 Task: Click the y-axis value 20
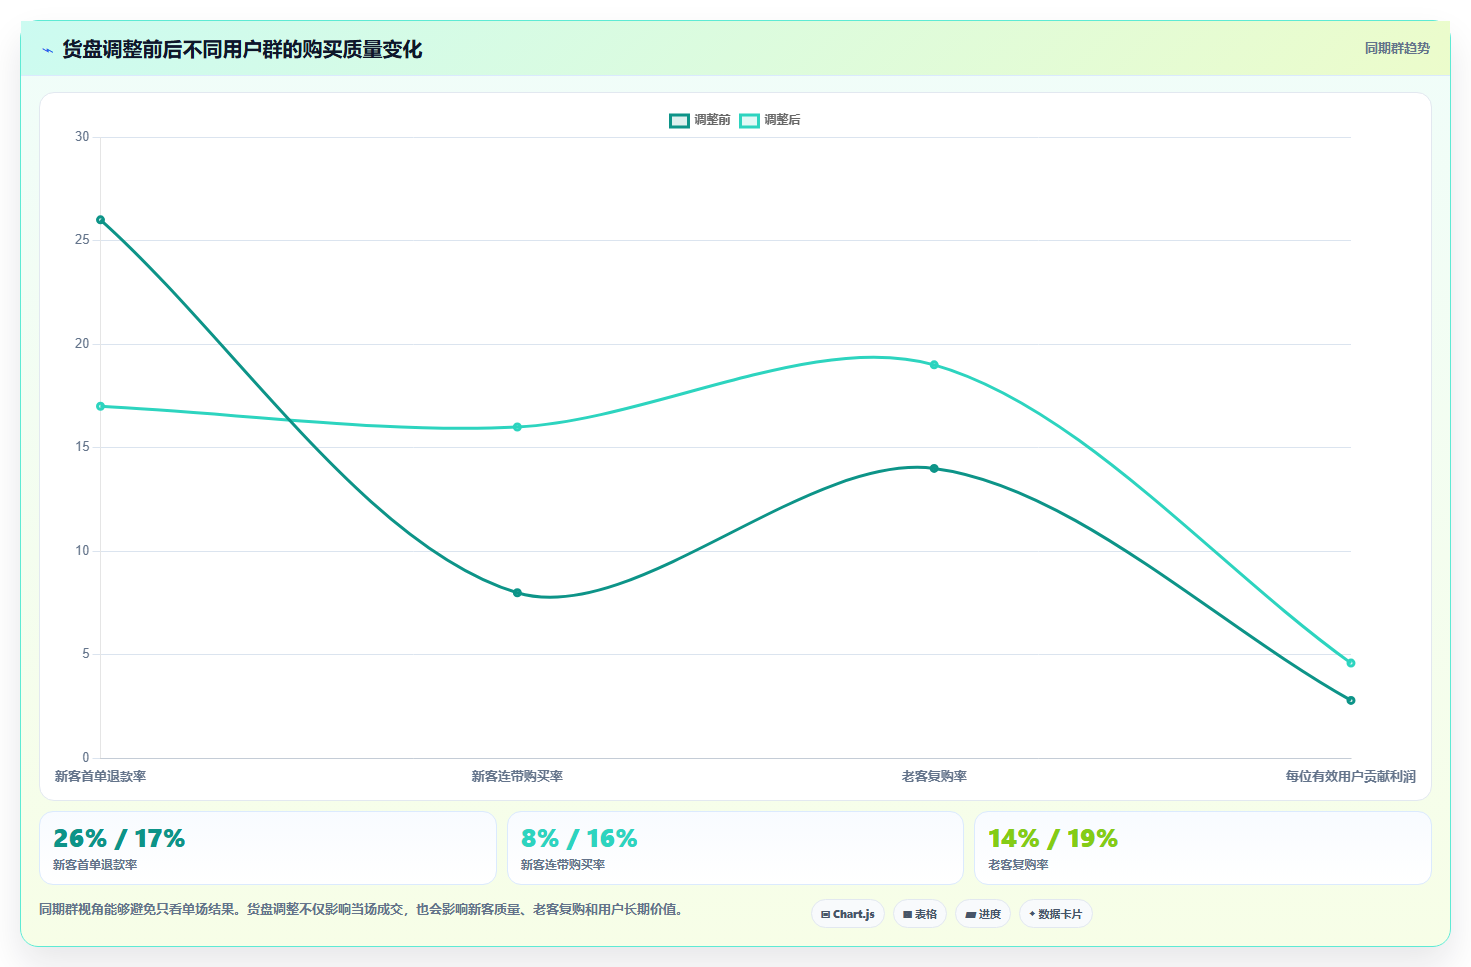coord(82,344)
